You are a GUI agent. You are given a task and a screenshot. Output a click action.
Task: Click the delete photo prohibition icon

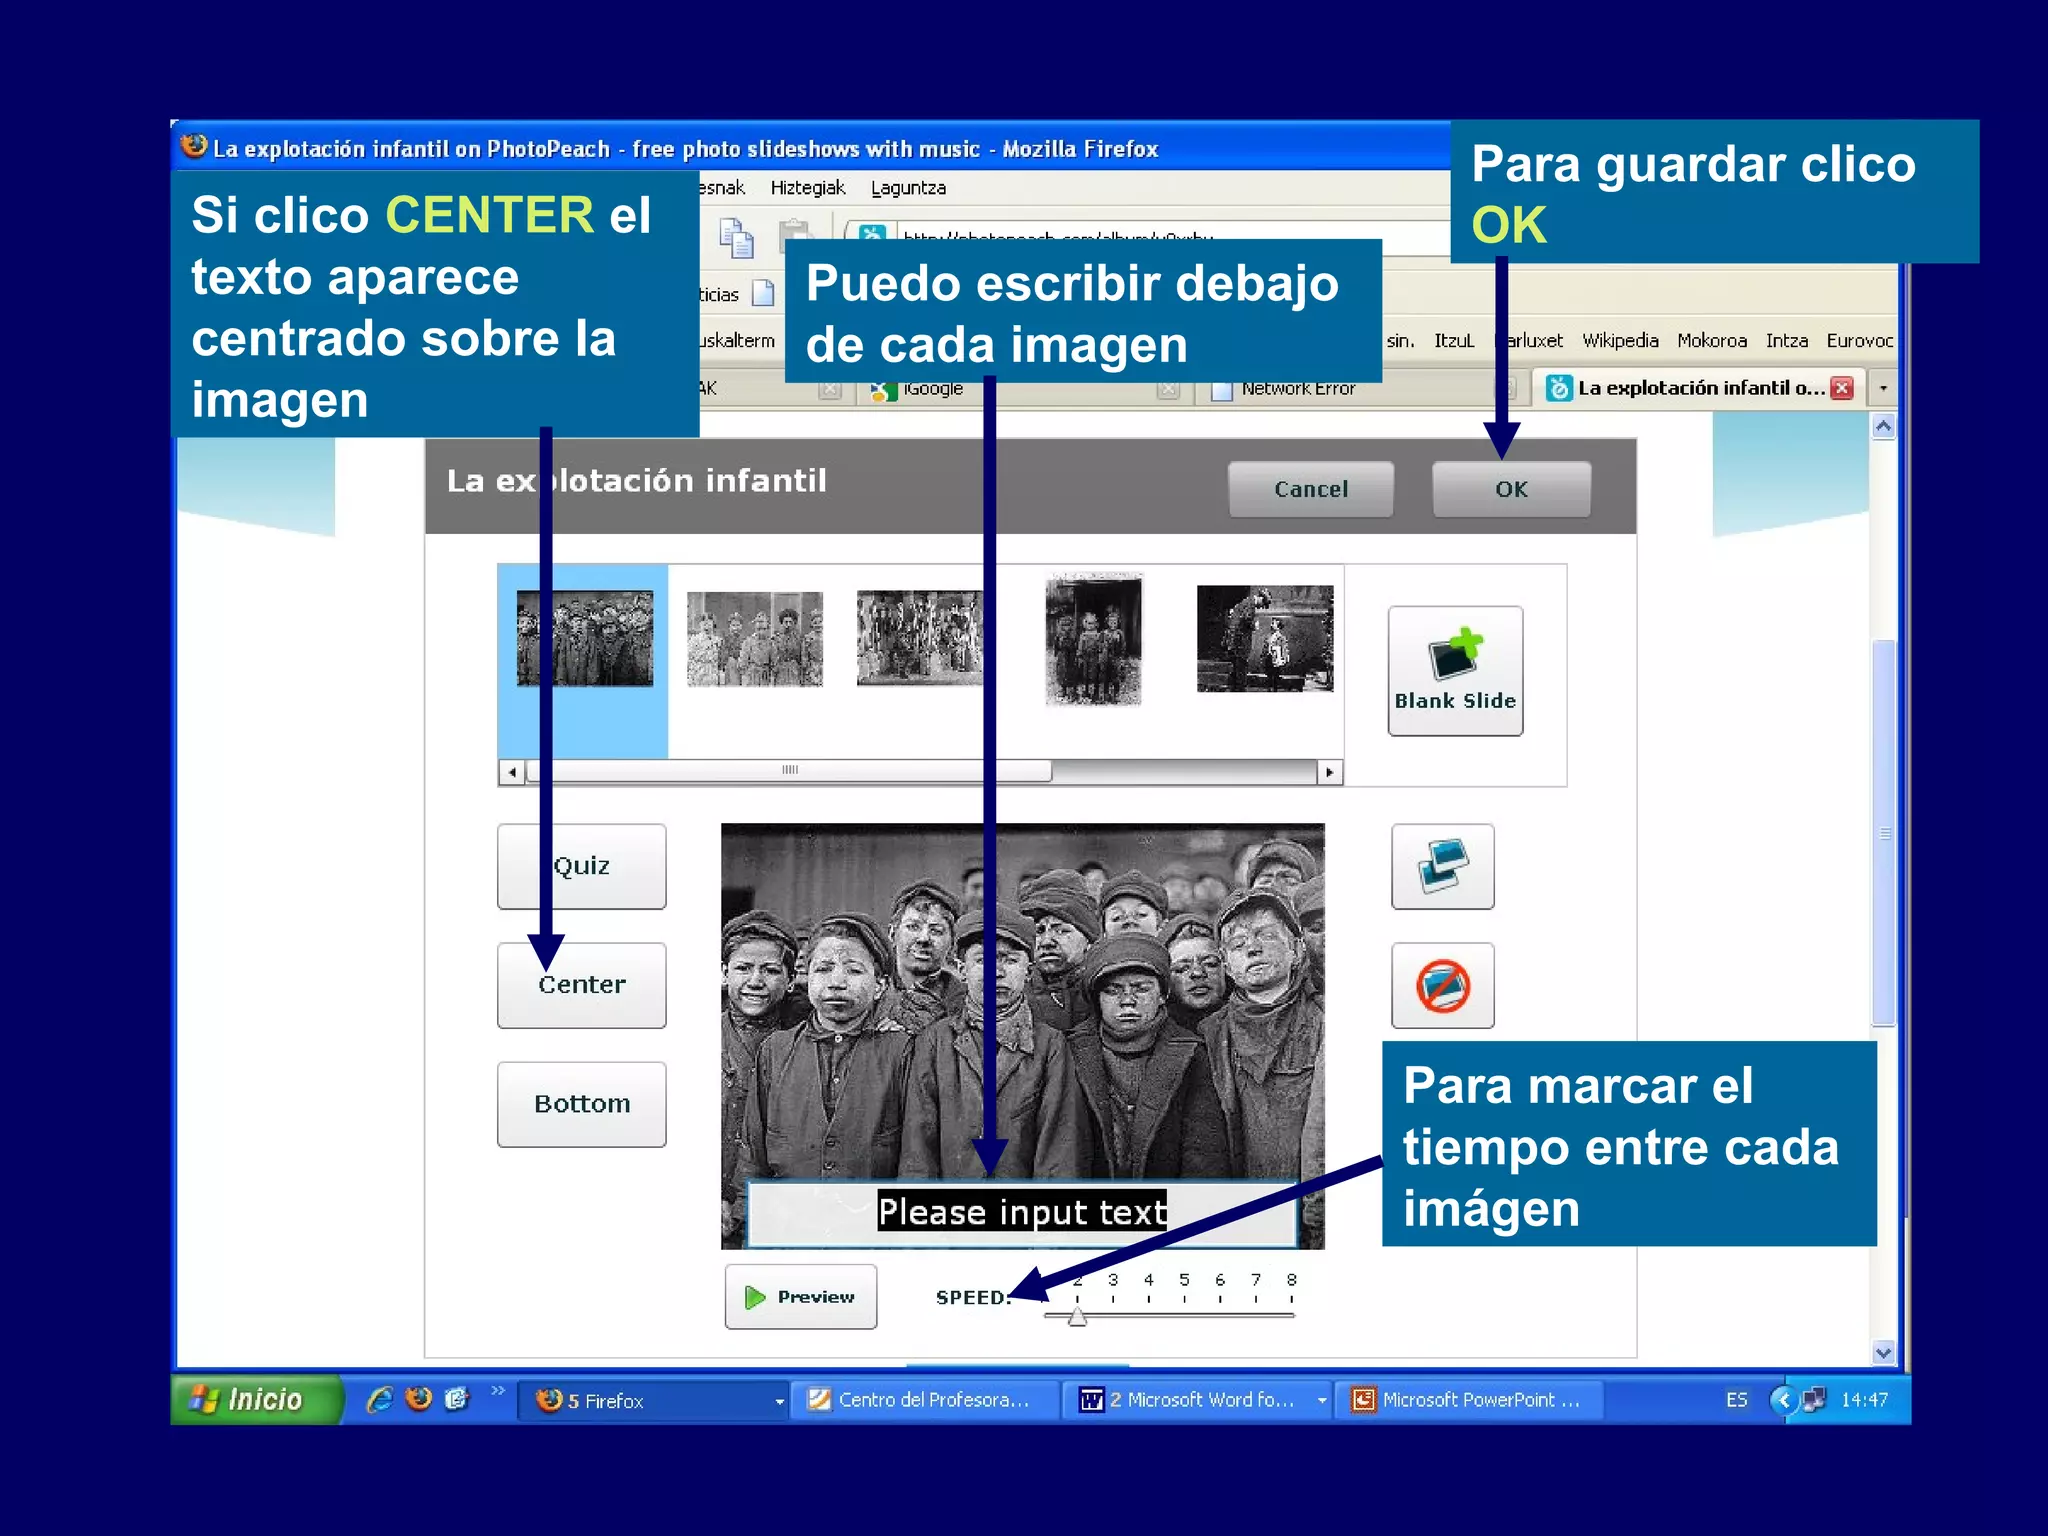click(1443, 985)
